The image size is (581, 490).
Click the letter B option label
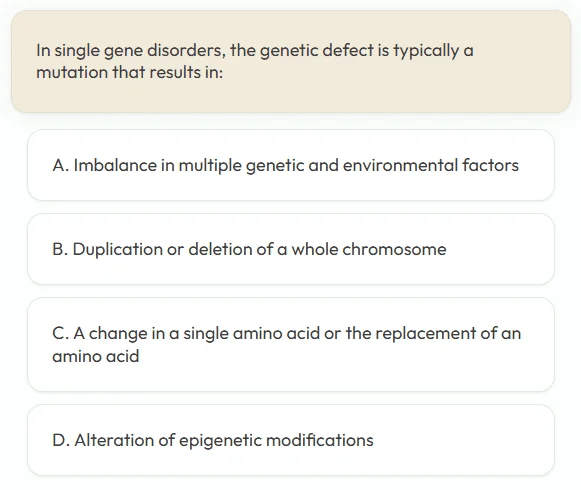60,249
